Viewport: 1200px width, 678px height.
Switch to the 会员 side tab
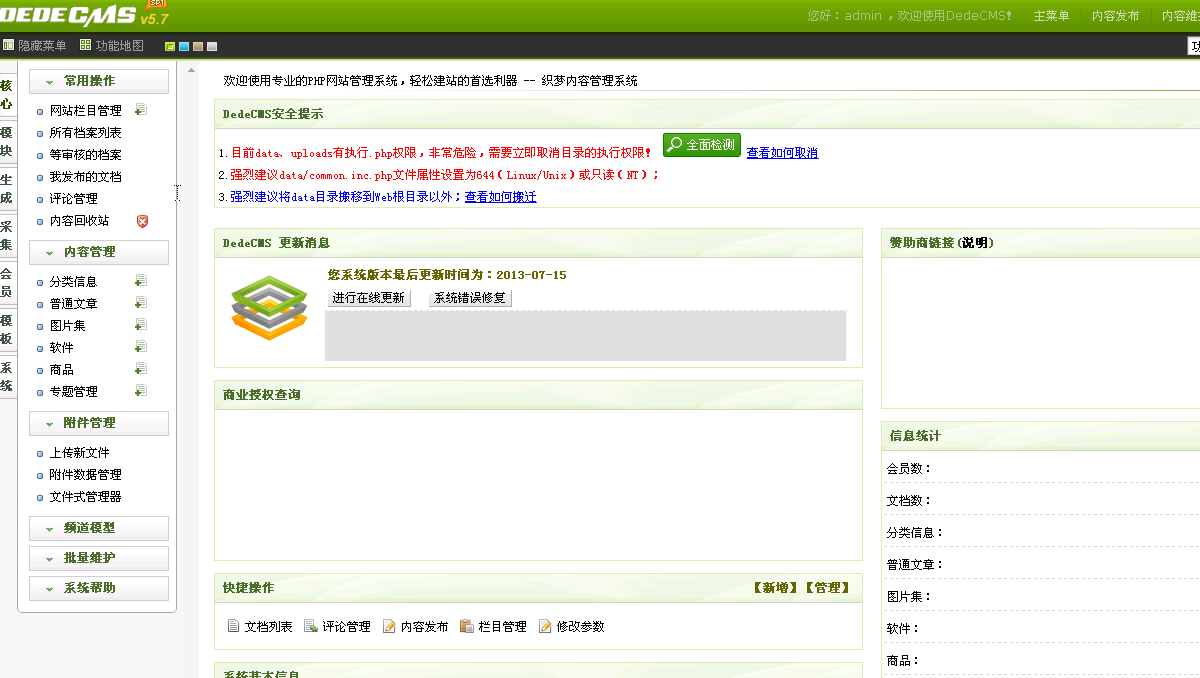(x=7, y=282)
